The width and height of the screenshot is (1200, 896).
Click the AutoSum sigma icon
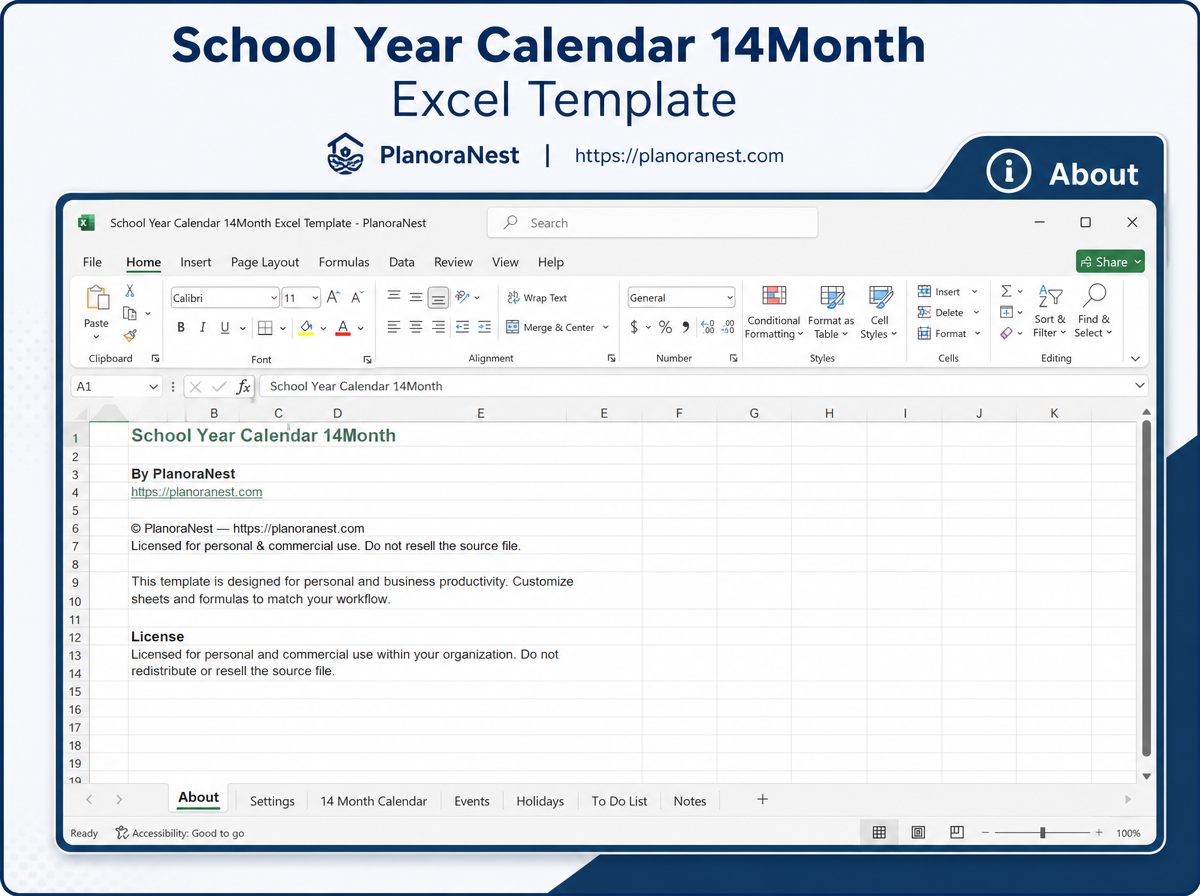click(x=1006, y=291)
